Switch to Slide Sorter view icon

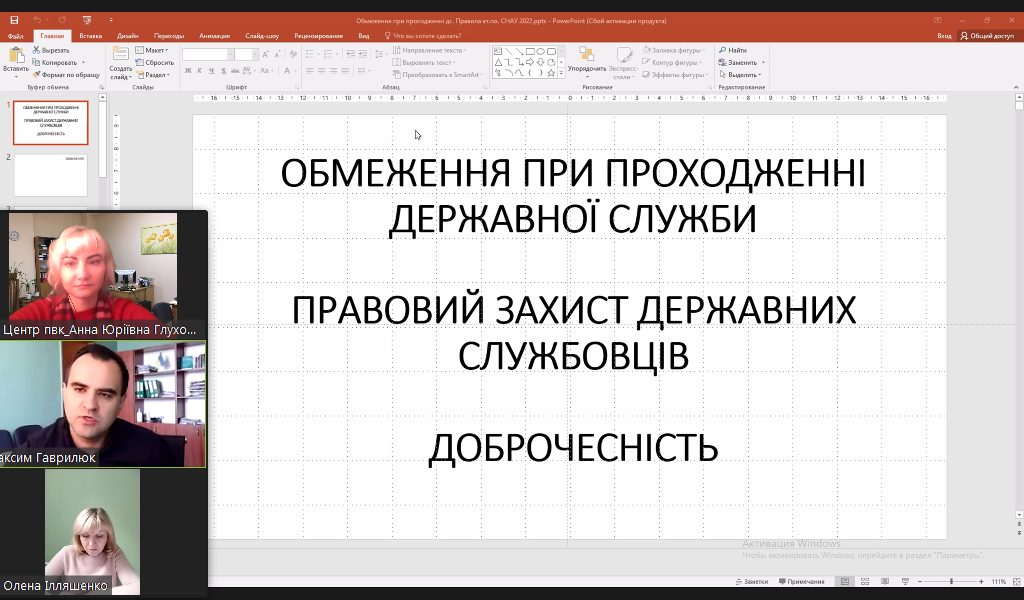[x=866, y=581]
